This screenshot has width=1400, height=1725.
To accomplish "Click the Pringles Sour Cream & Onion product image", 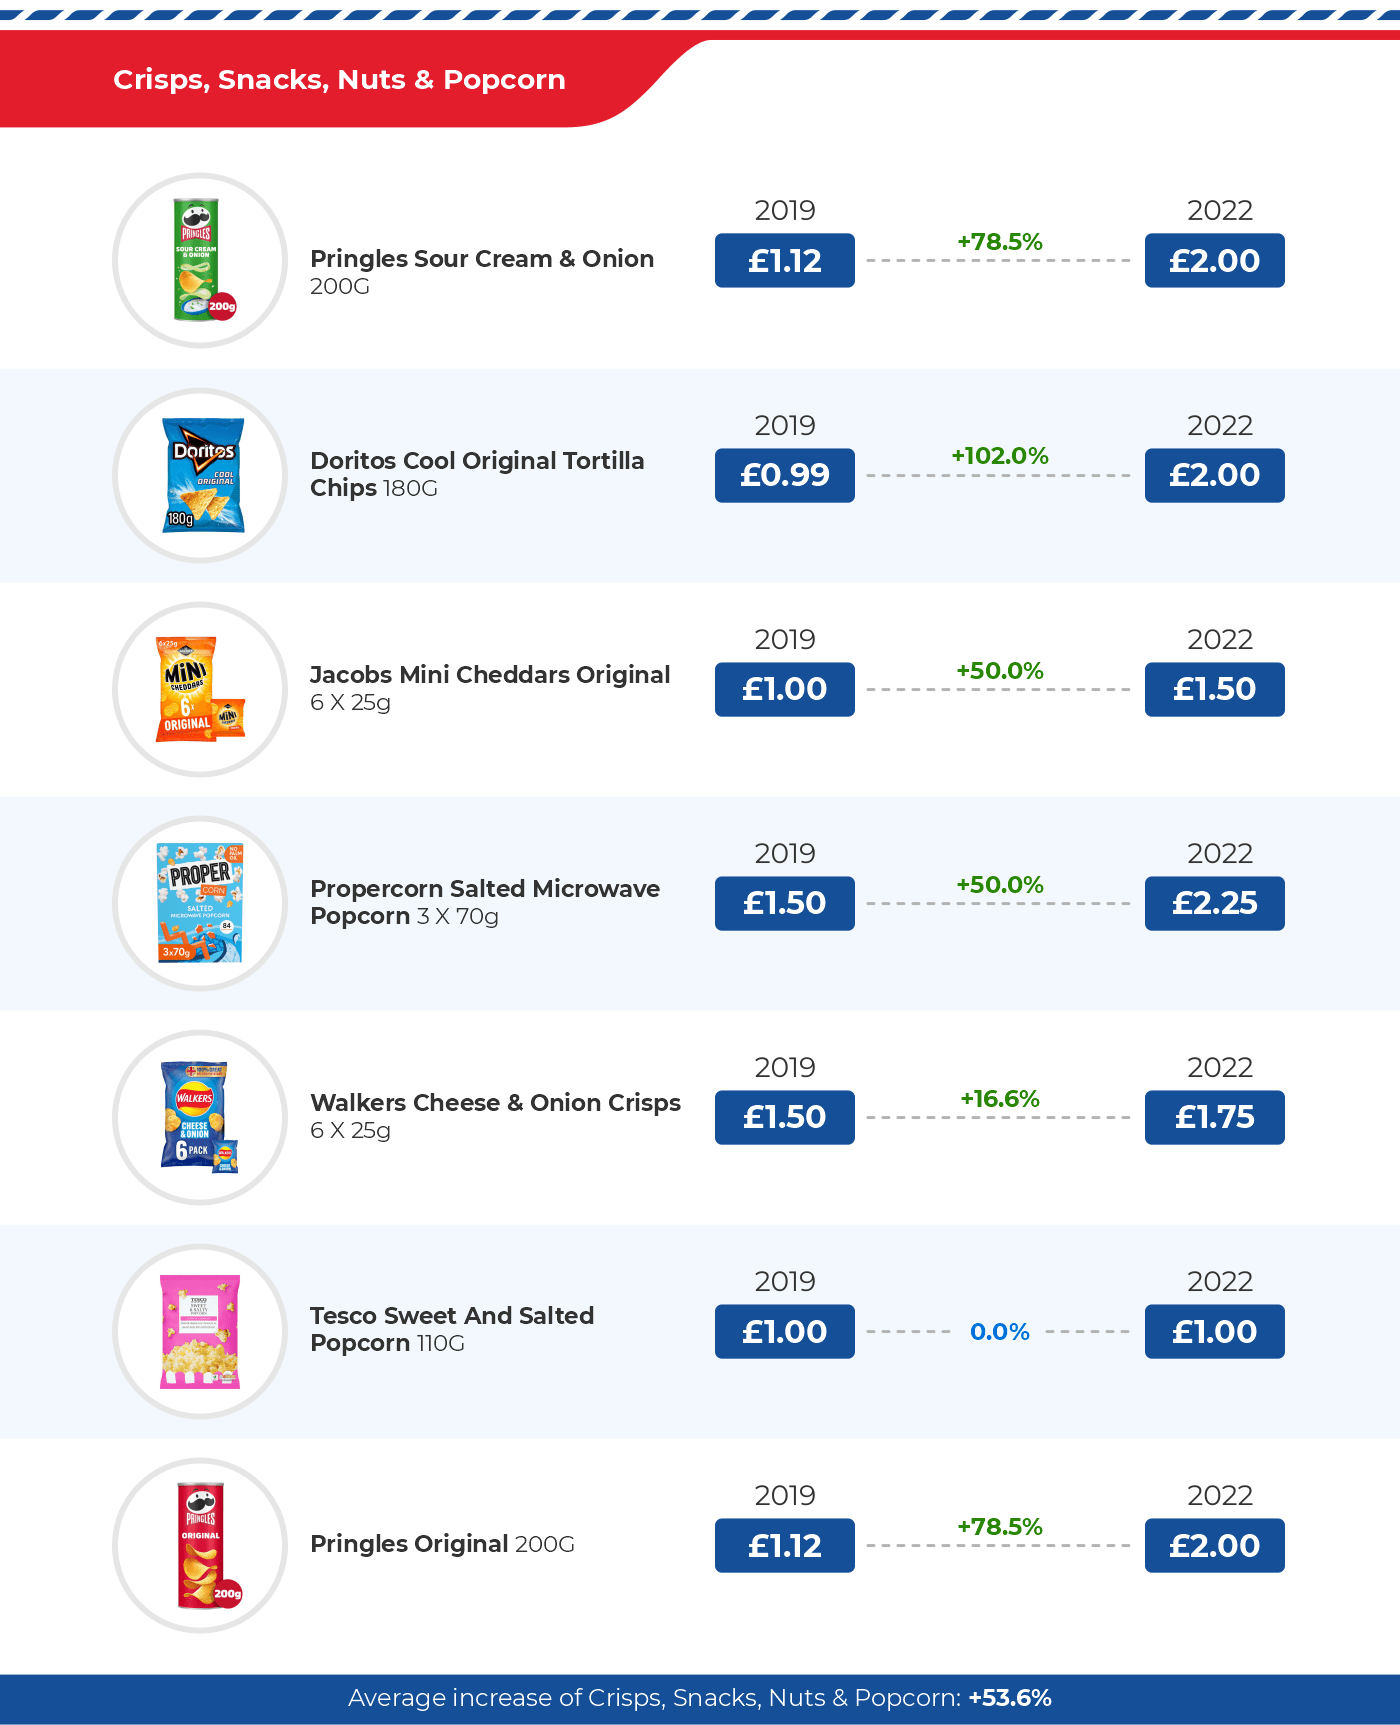I will 200,260.
